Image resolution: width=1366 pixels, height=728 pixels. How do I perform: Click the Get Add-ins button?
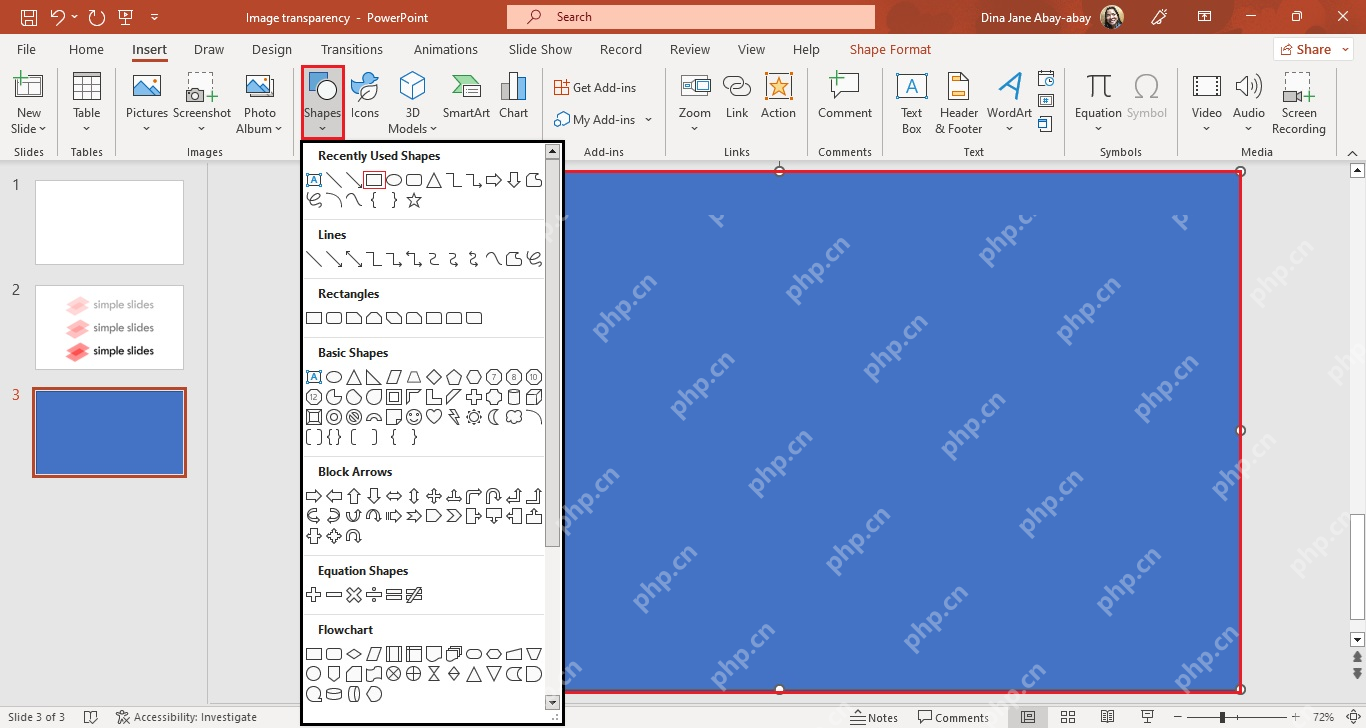[x=595, y=88]
